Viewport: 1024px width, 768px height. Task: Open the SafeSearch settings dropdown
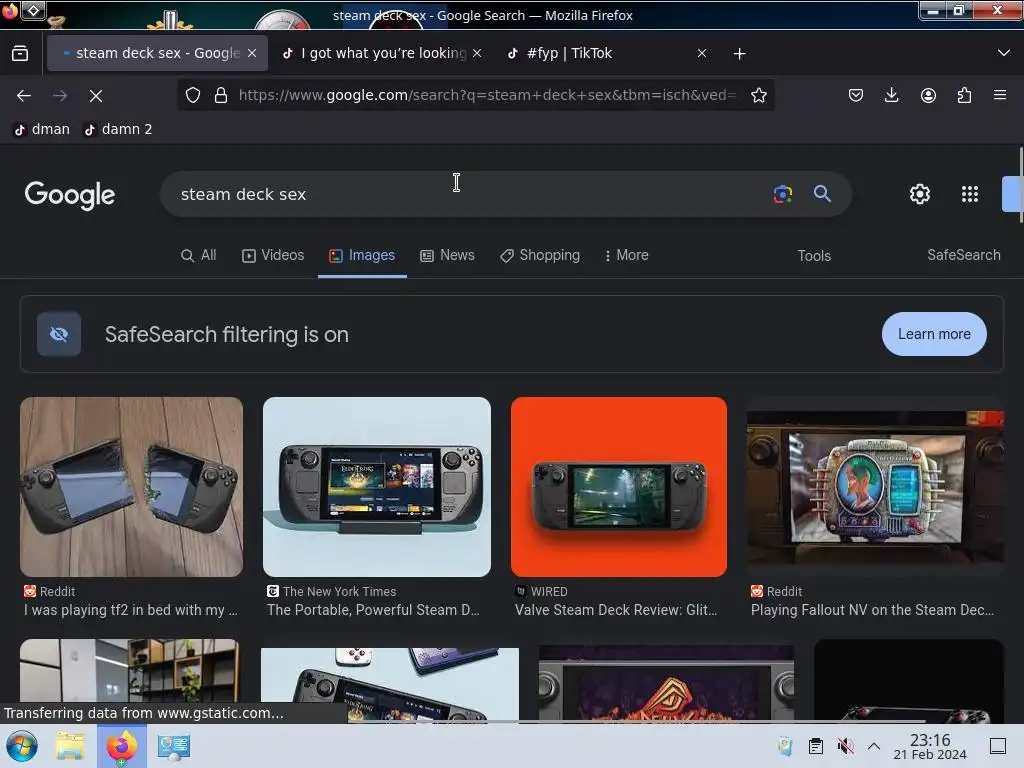tap(963, 255)
